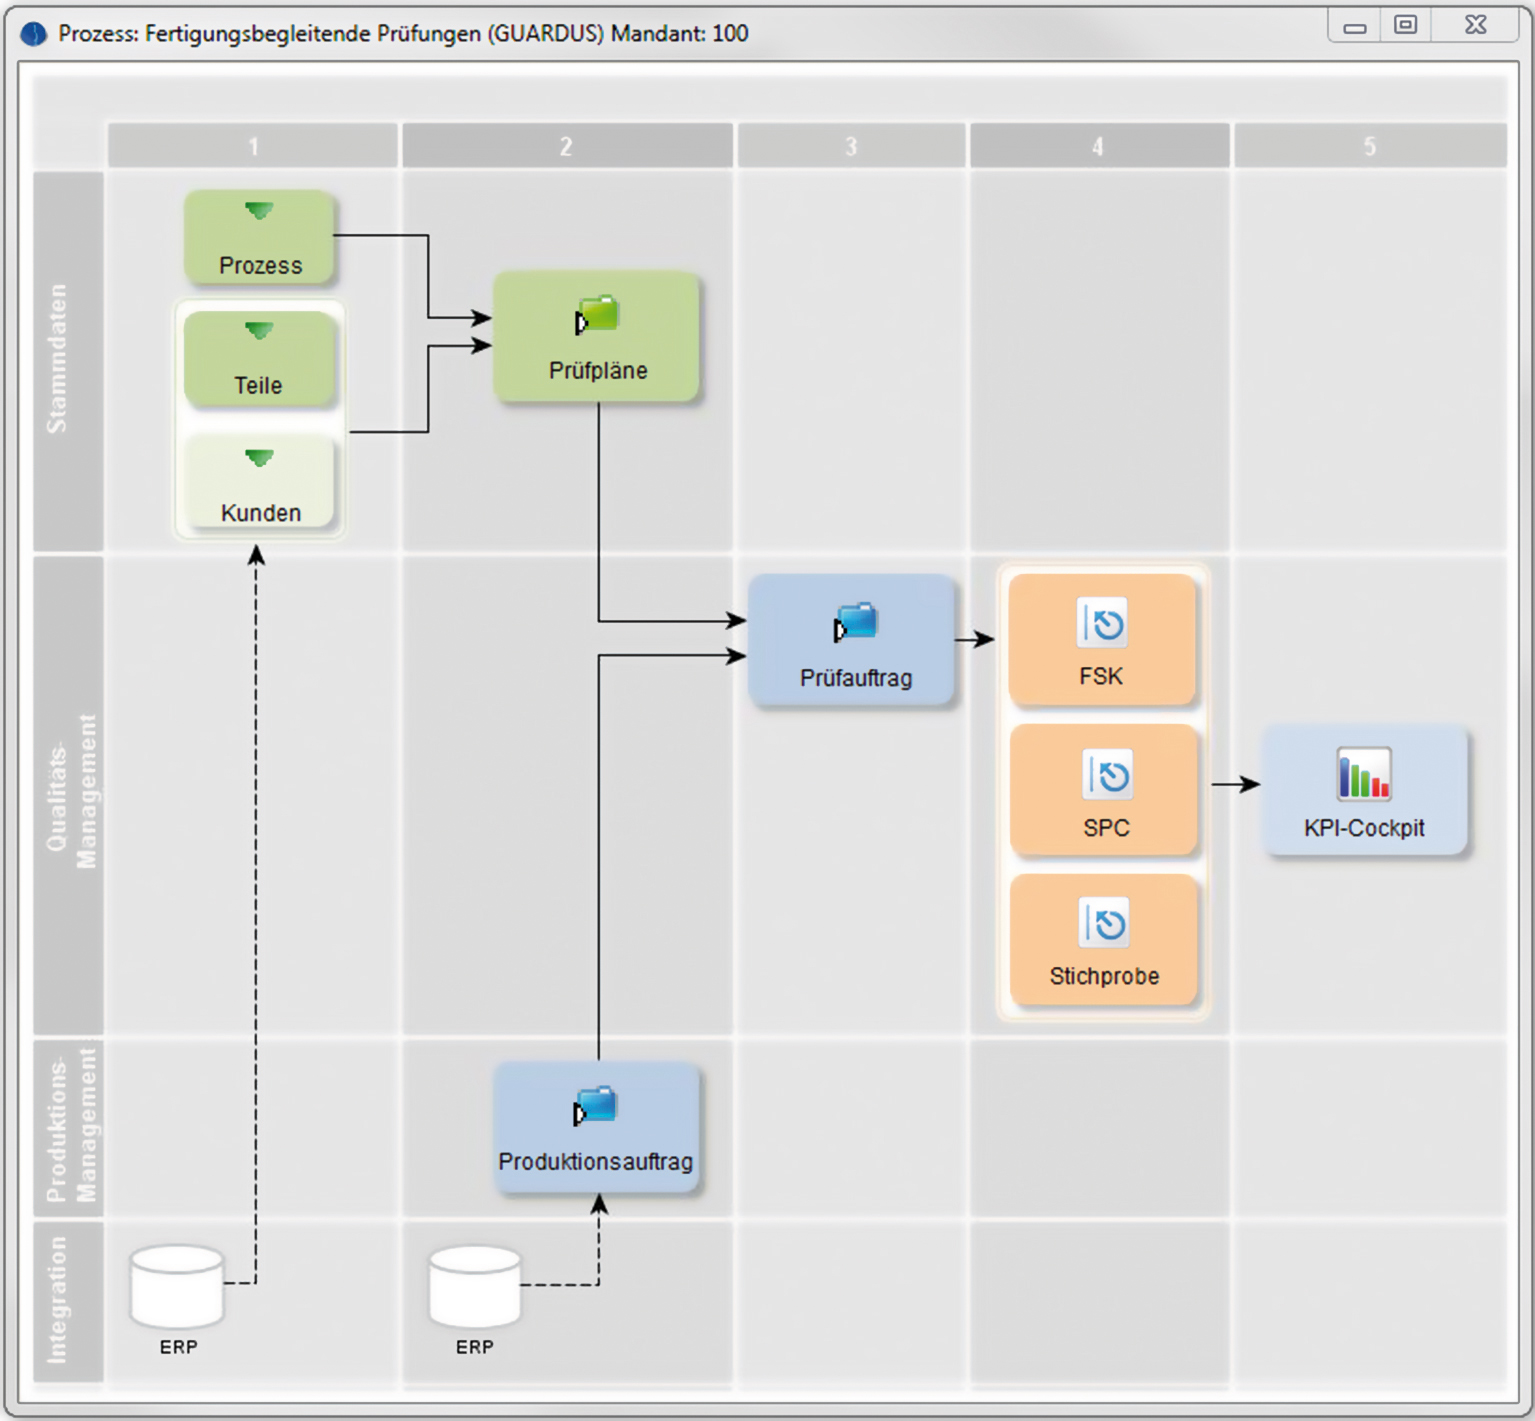Click the Prüfauftrag blue folder icon
The width and height of the screenshot is (1535, 1421).
[856, 623]
